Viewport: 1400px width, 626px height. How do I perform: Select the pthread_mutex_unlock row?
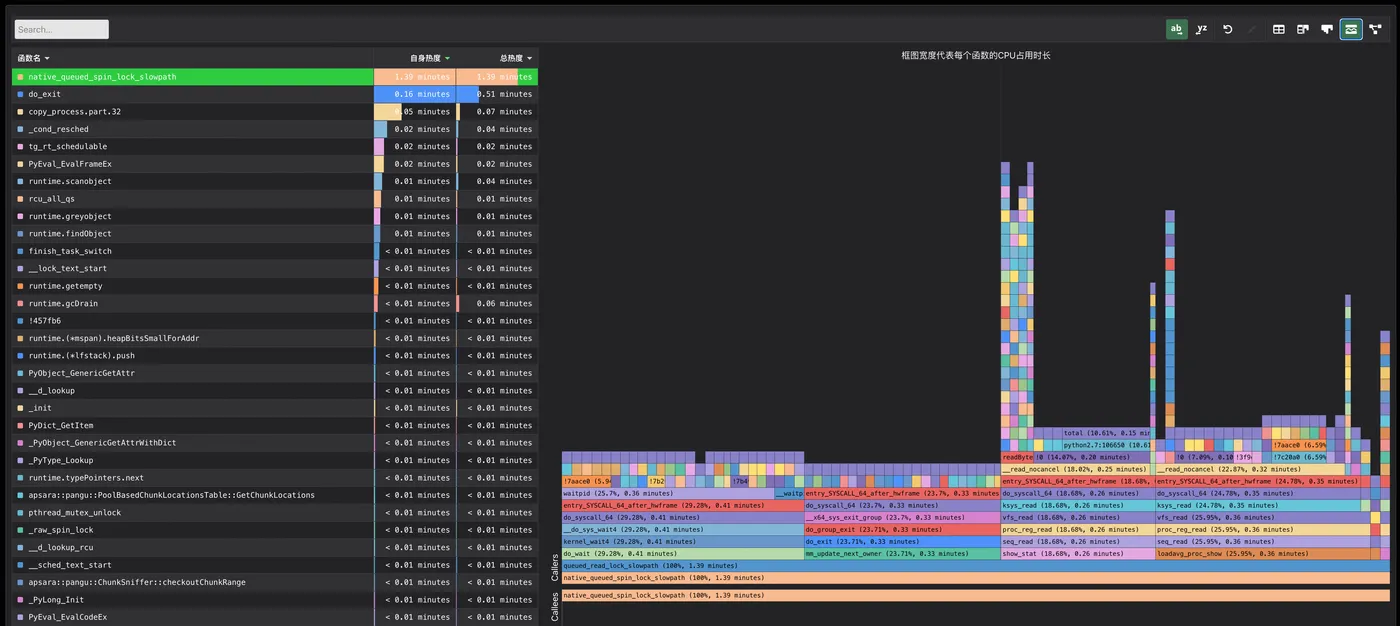[275, 512]
